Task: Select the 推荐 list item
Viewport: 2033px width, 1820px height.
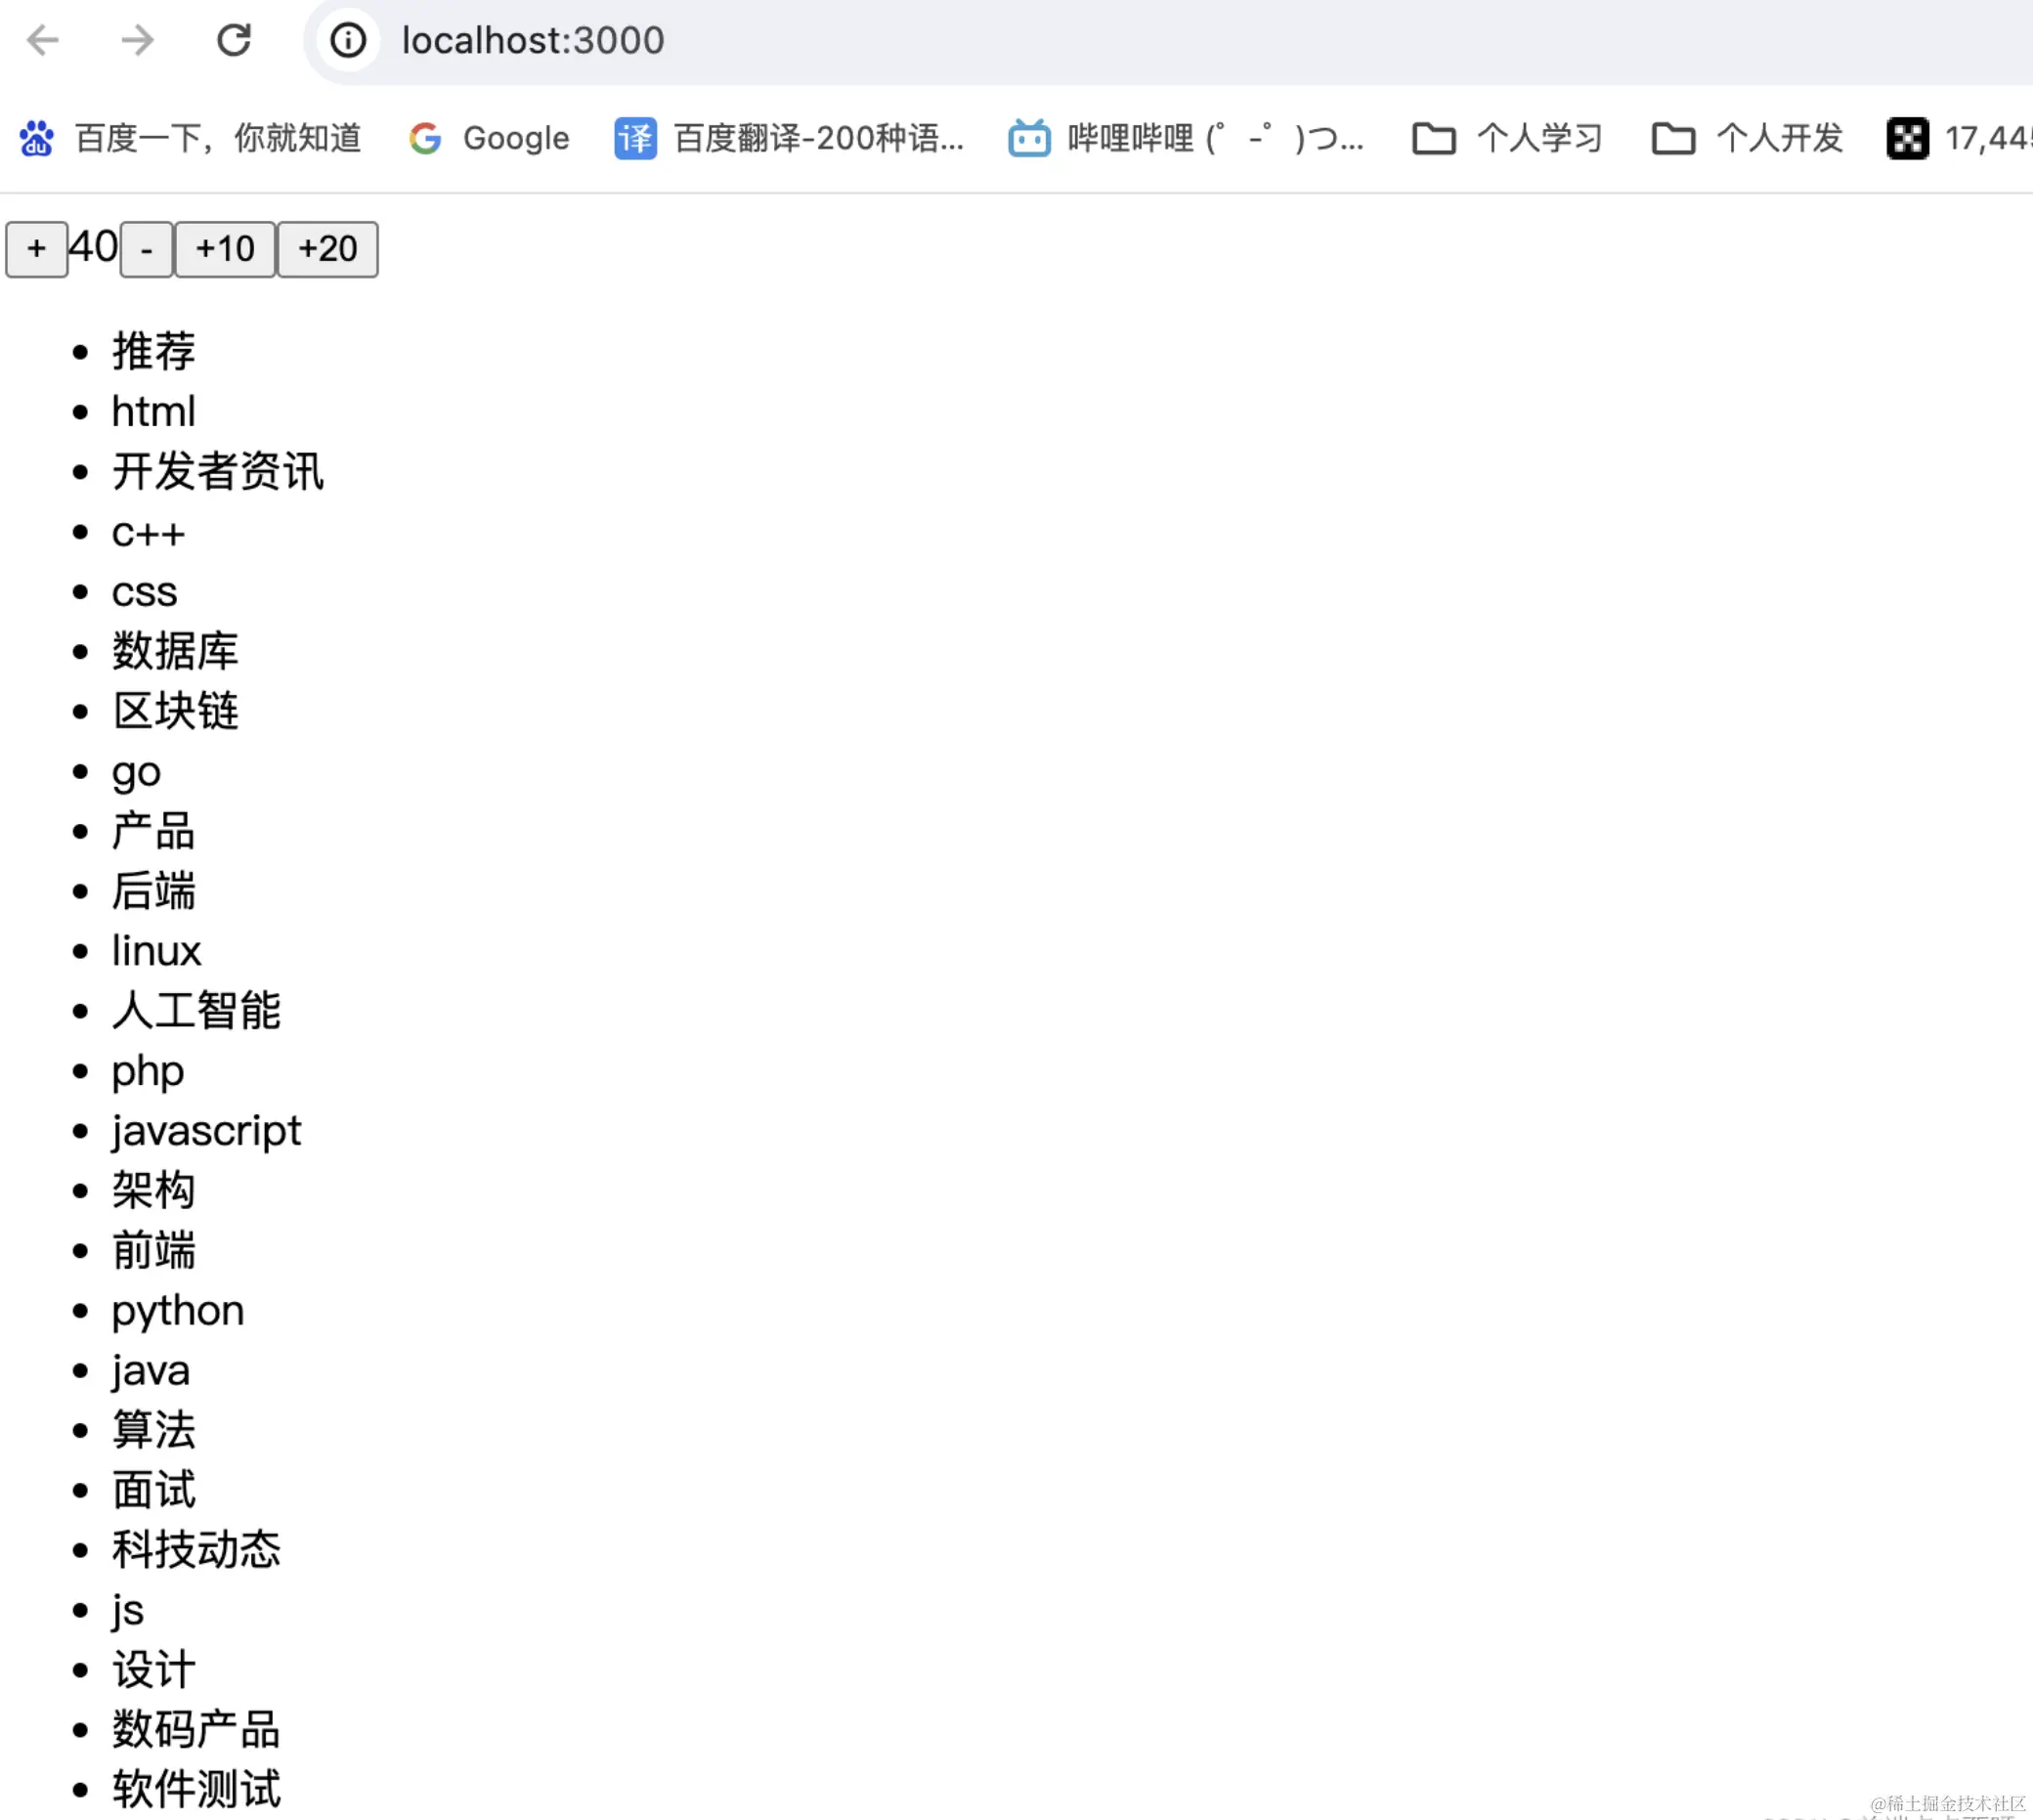Action: 153,351
